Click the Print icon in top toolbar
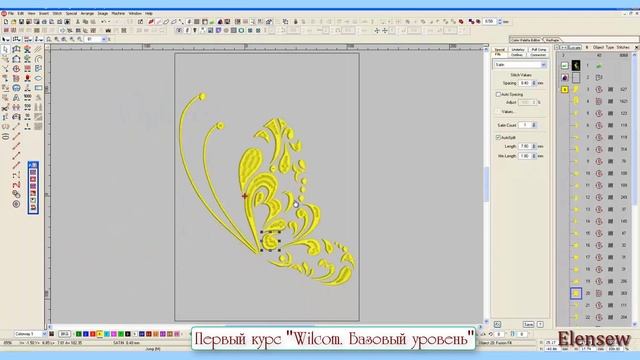640x360 pixels. (x=44, y=22)
